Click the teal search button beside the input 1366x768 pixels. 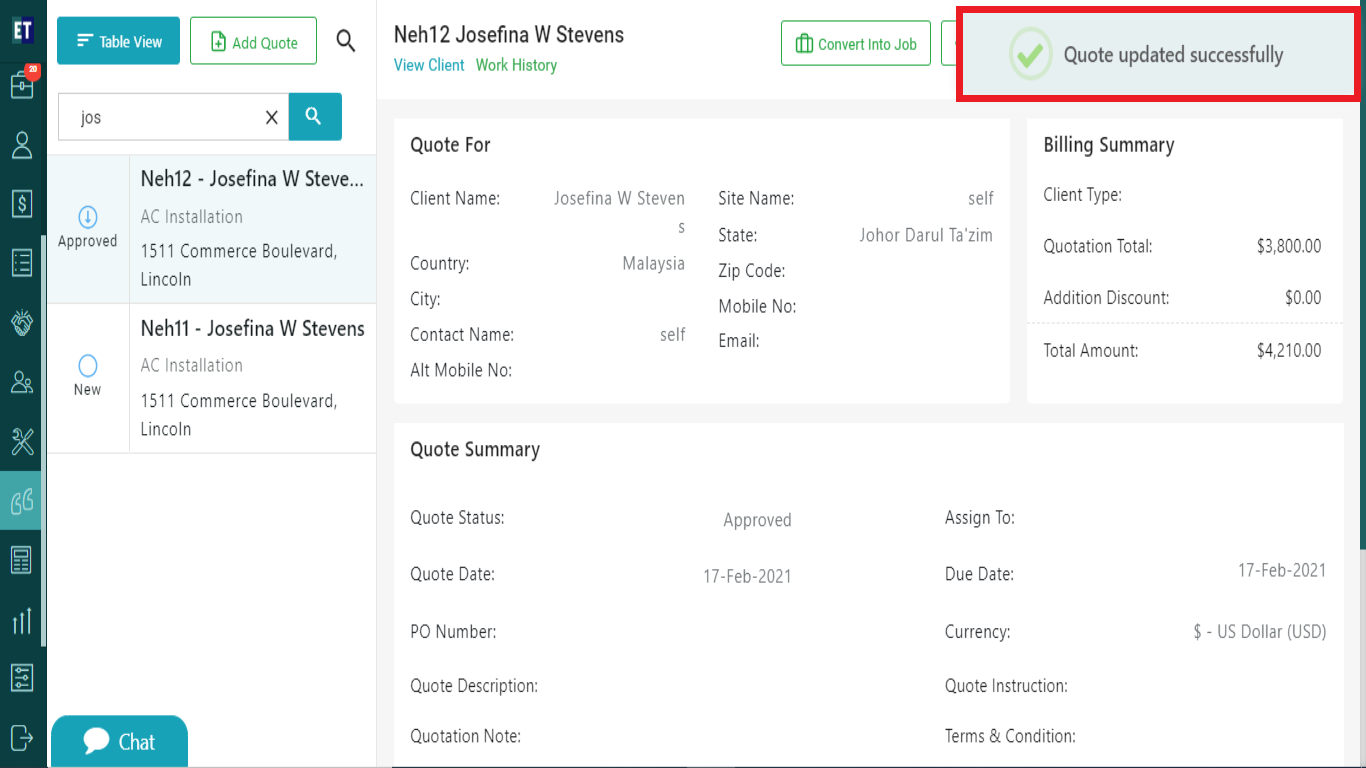tap(315, 117)
